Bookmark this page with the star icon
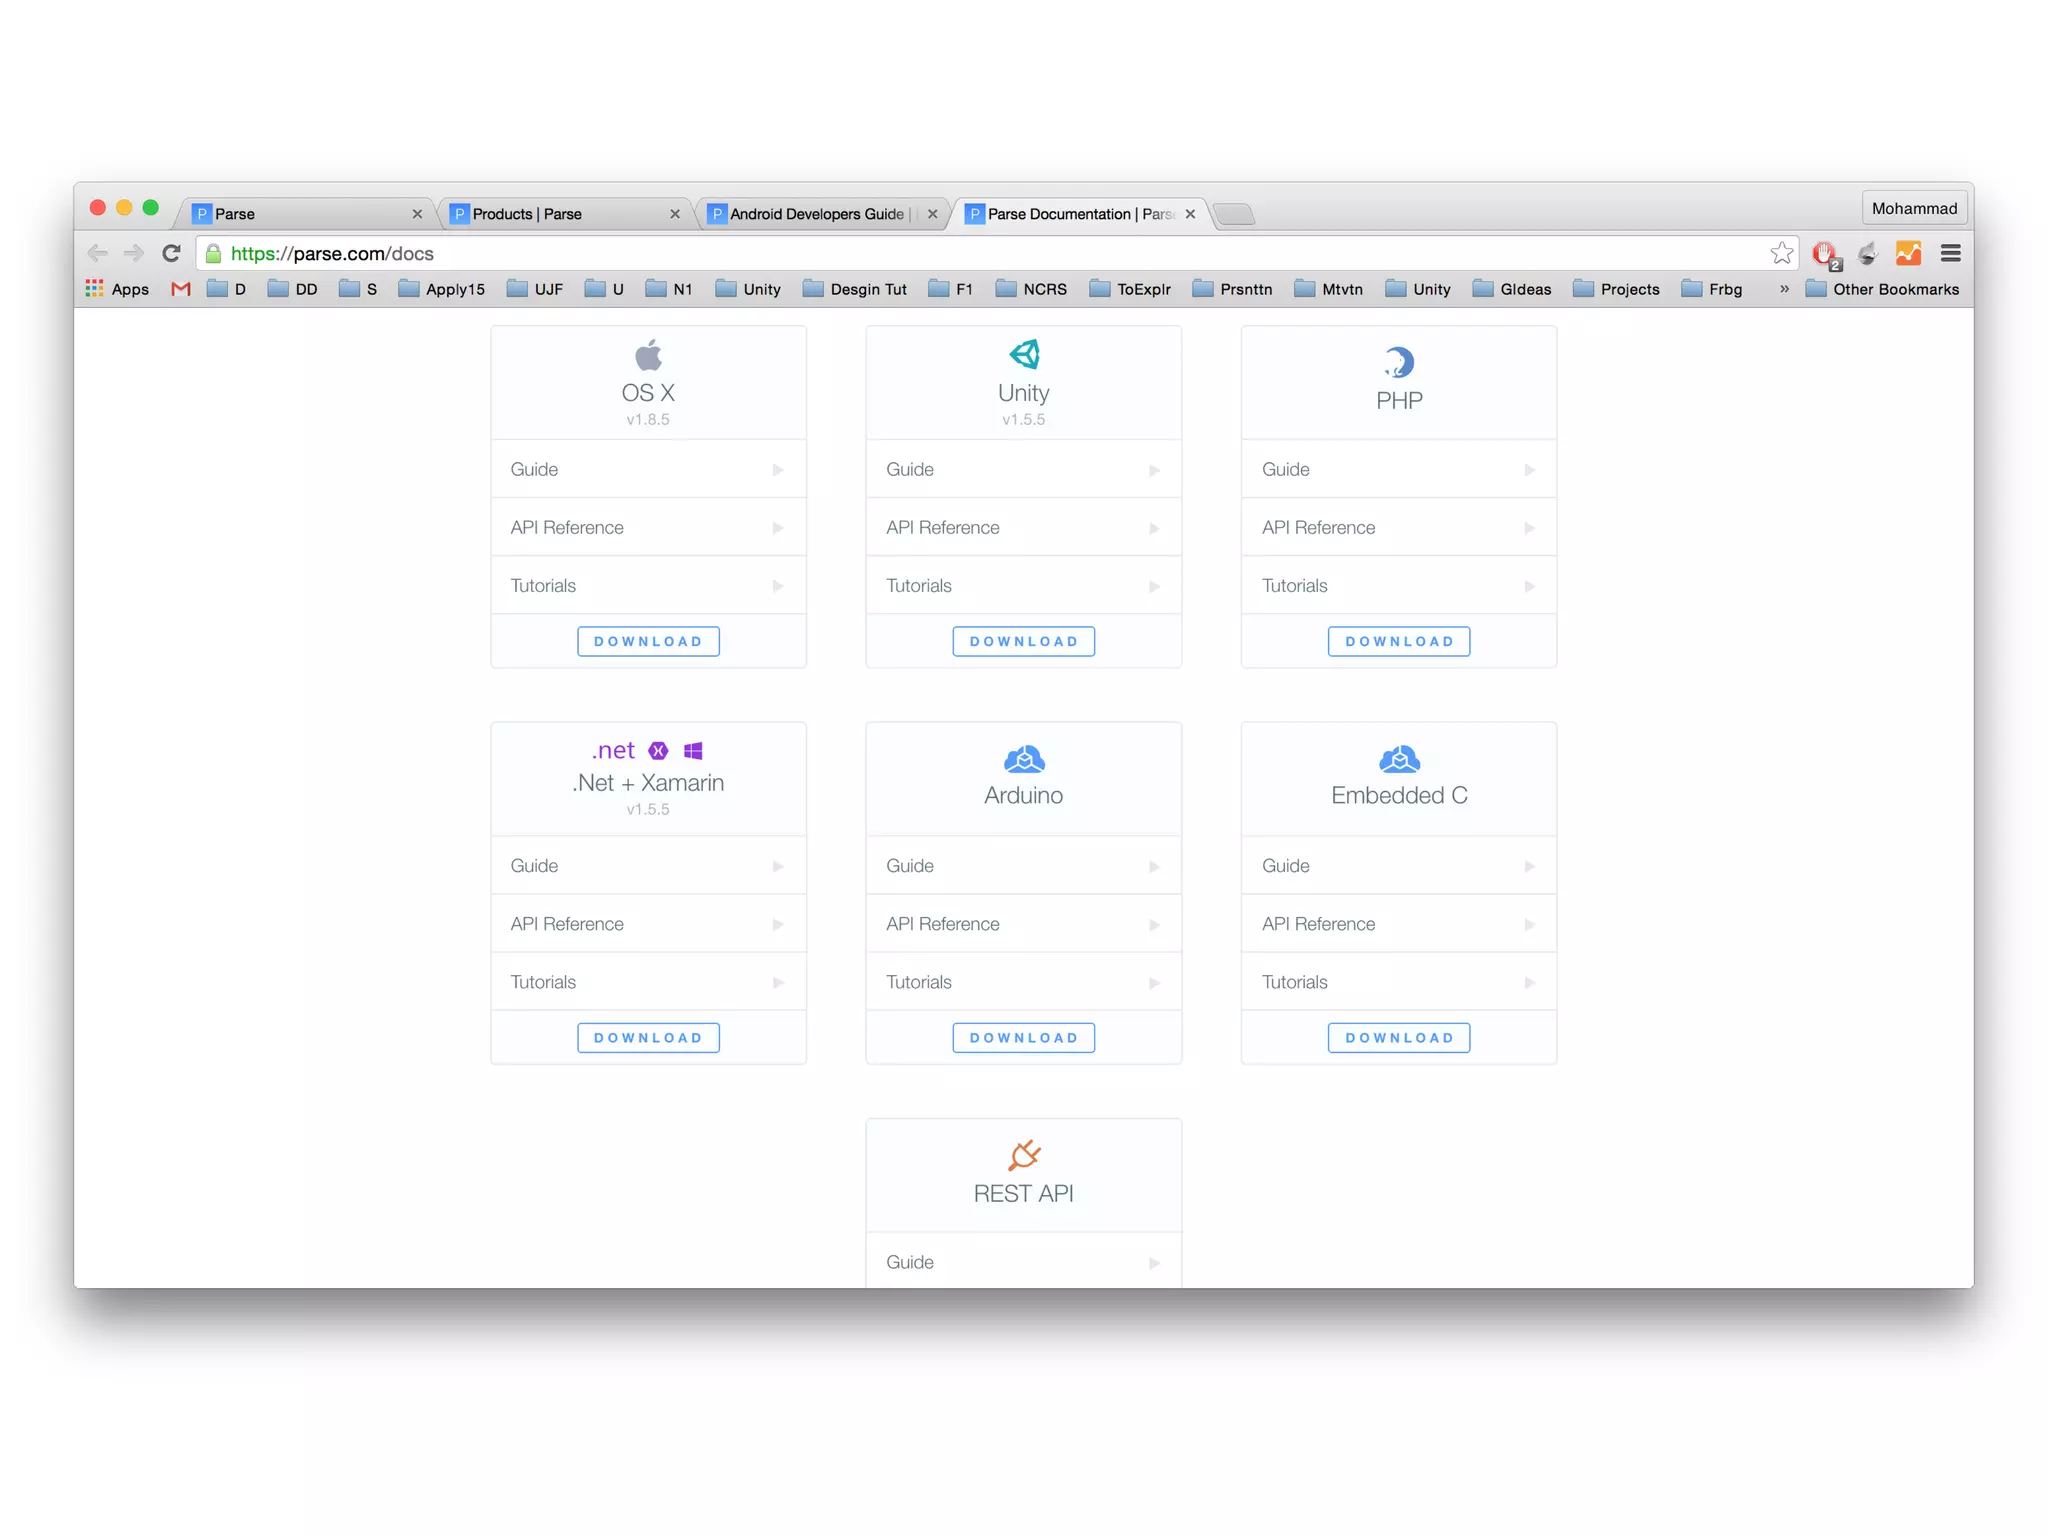Viewport: 2048px width, 1536px height. [1781, 253]
